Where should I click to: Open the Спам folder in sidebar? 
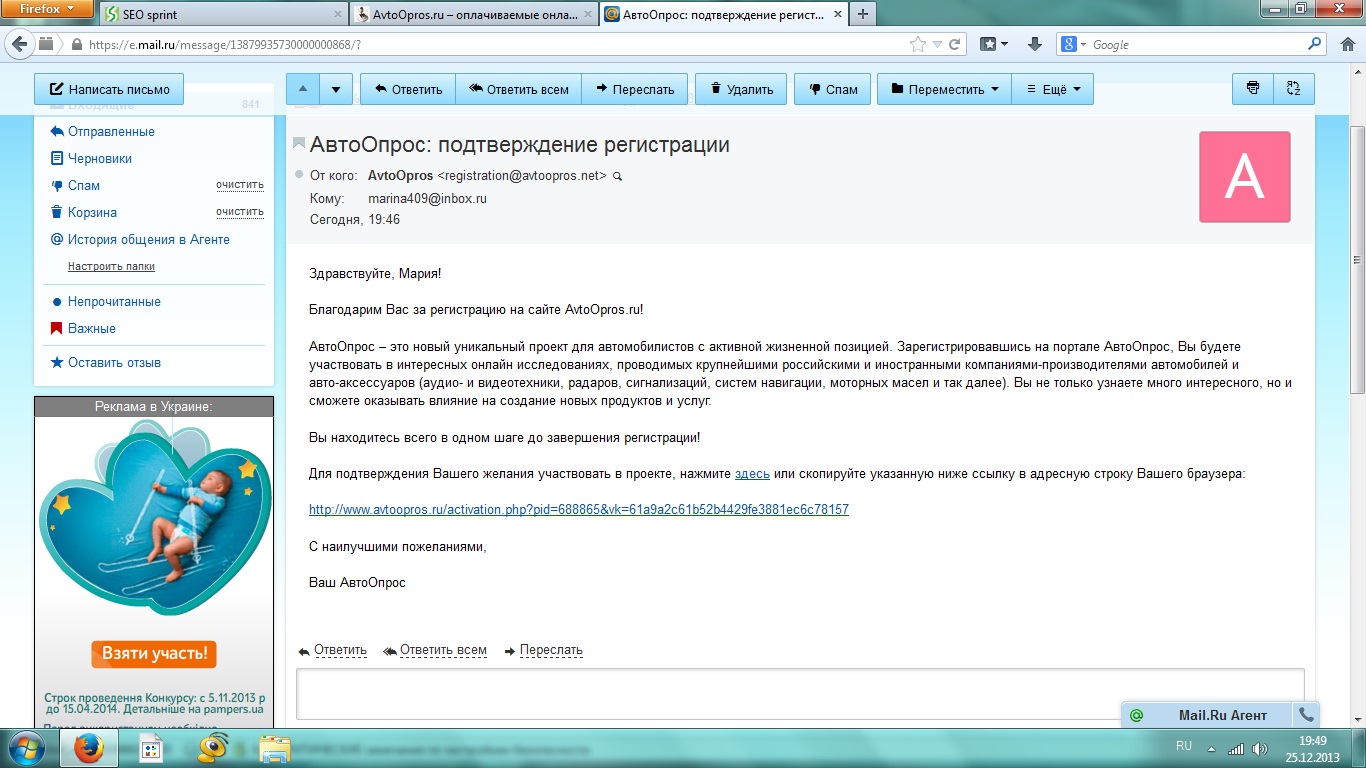84,186
